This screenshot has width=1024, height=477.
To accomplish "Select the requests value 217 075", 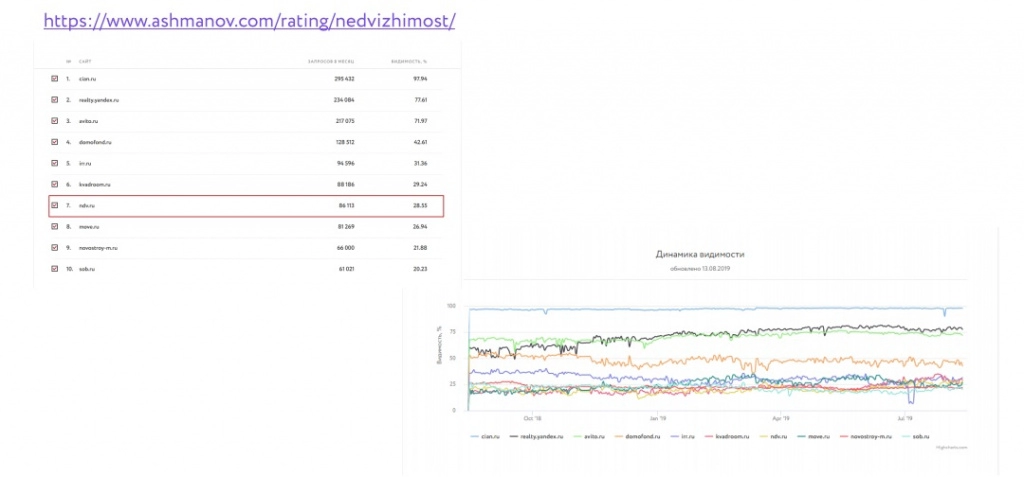I will click(x=344, y=121).
